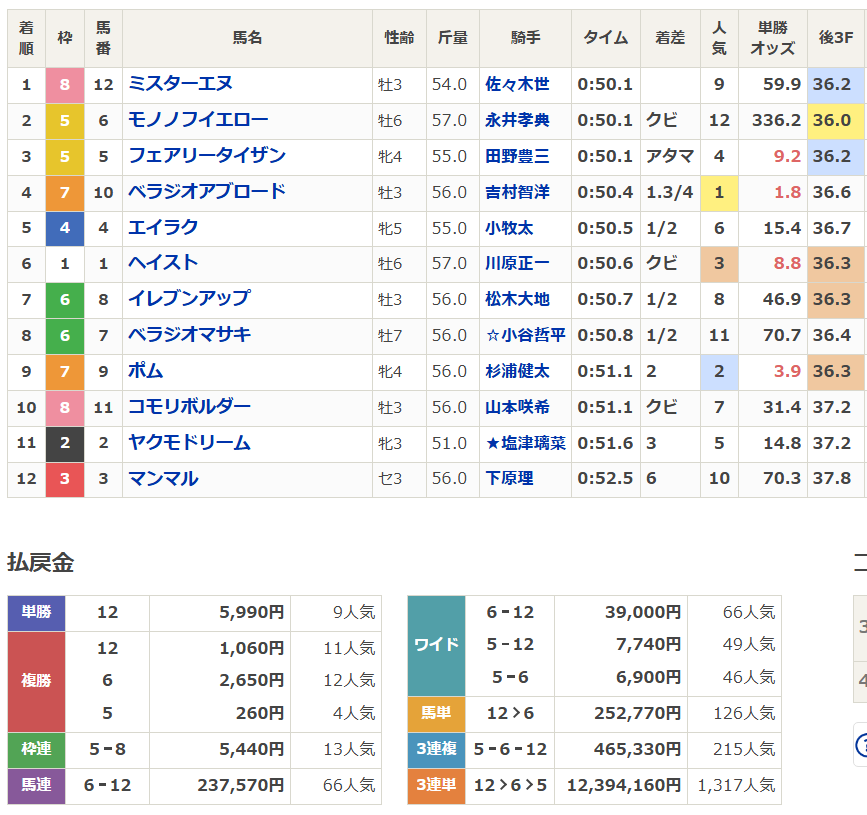This screenshot has width=867, height=815.
Task: Click the タイム column header
Action: point(605,38)
